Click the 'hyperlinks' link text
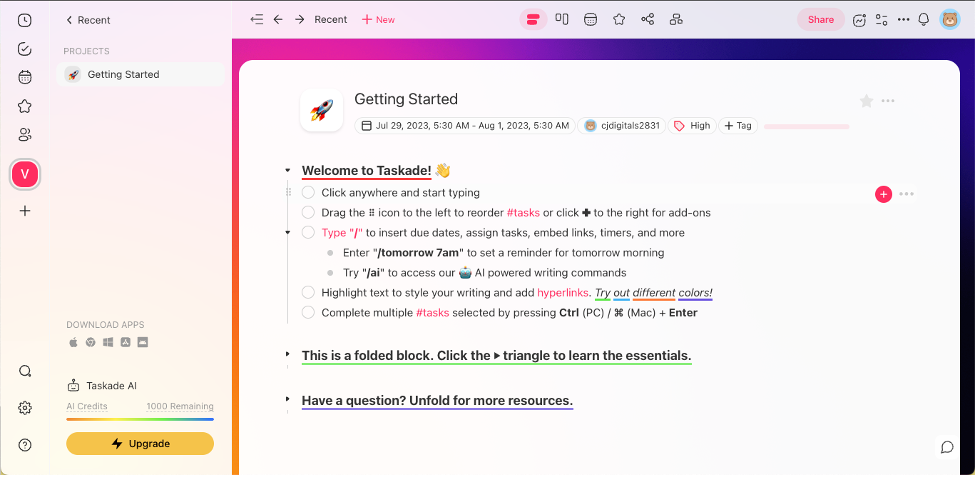The height and width of the screenshot is (477, 977). [564, 292]
